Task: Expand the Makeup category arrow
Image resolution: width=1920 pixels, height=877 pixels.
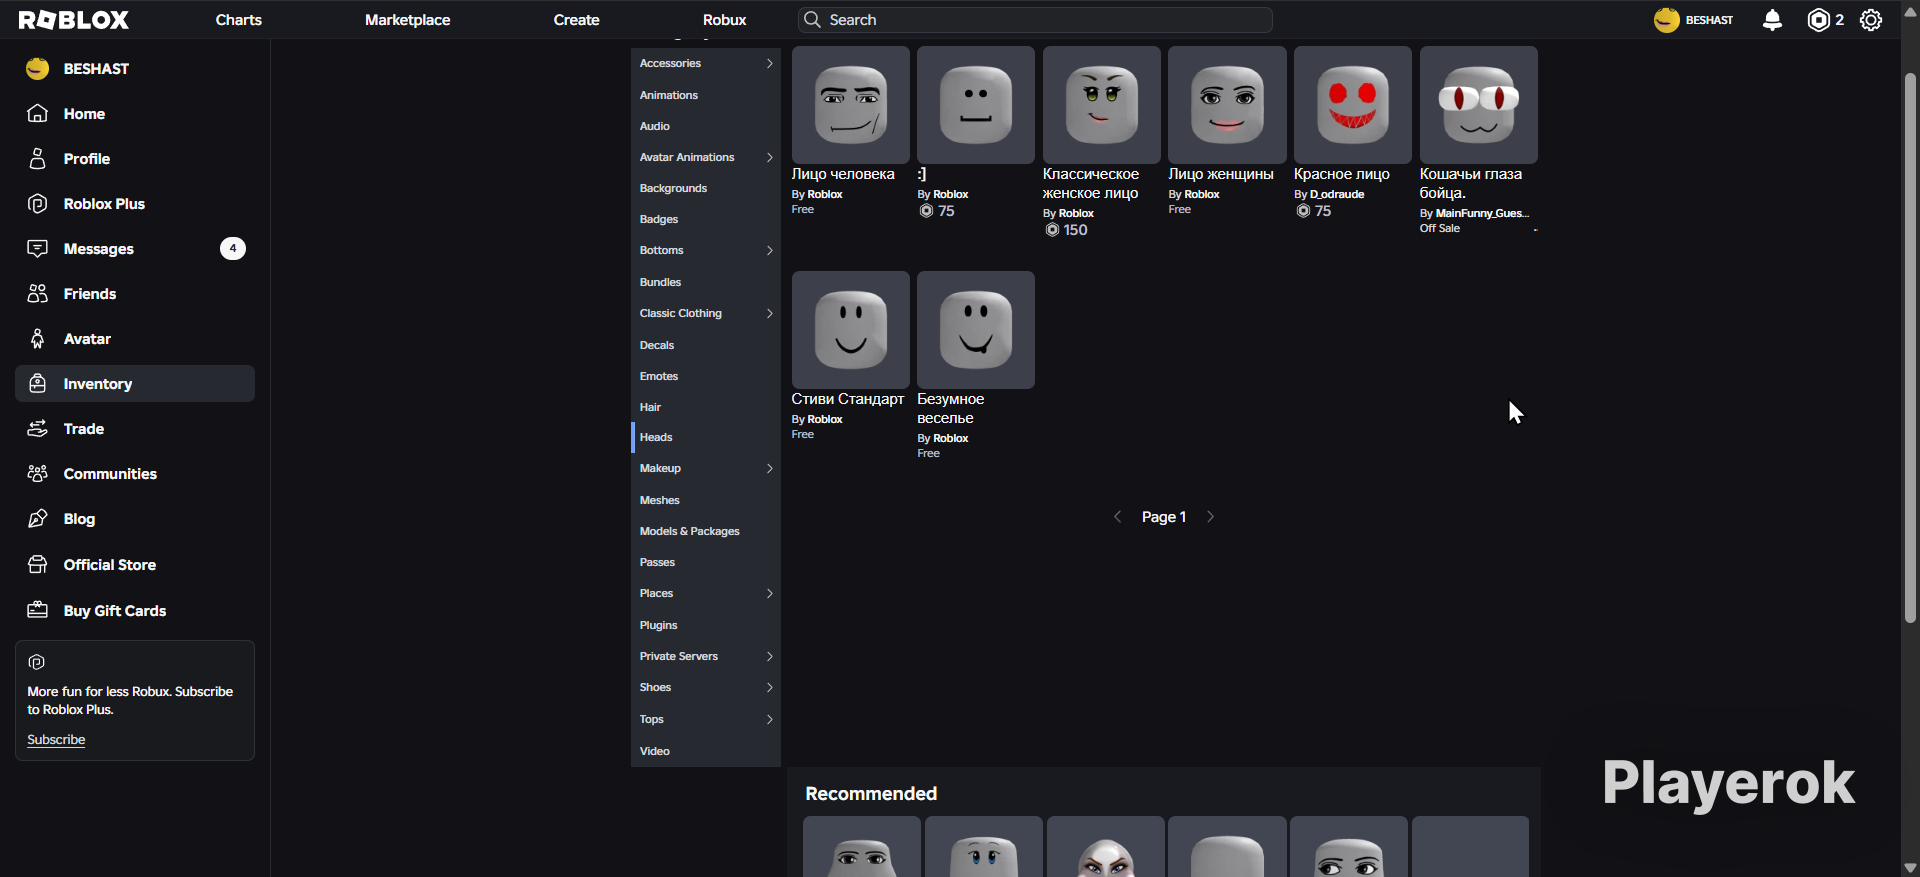Action: pyautogui.click(x=769, y=468)
